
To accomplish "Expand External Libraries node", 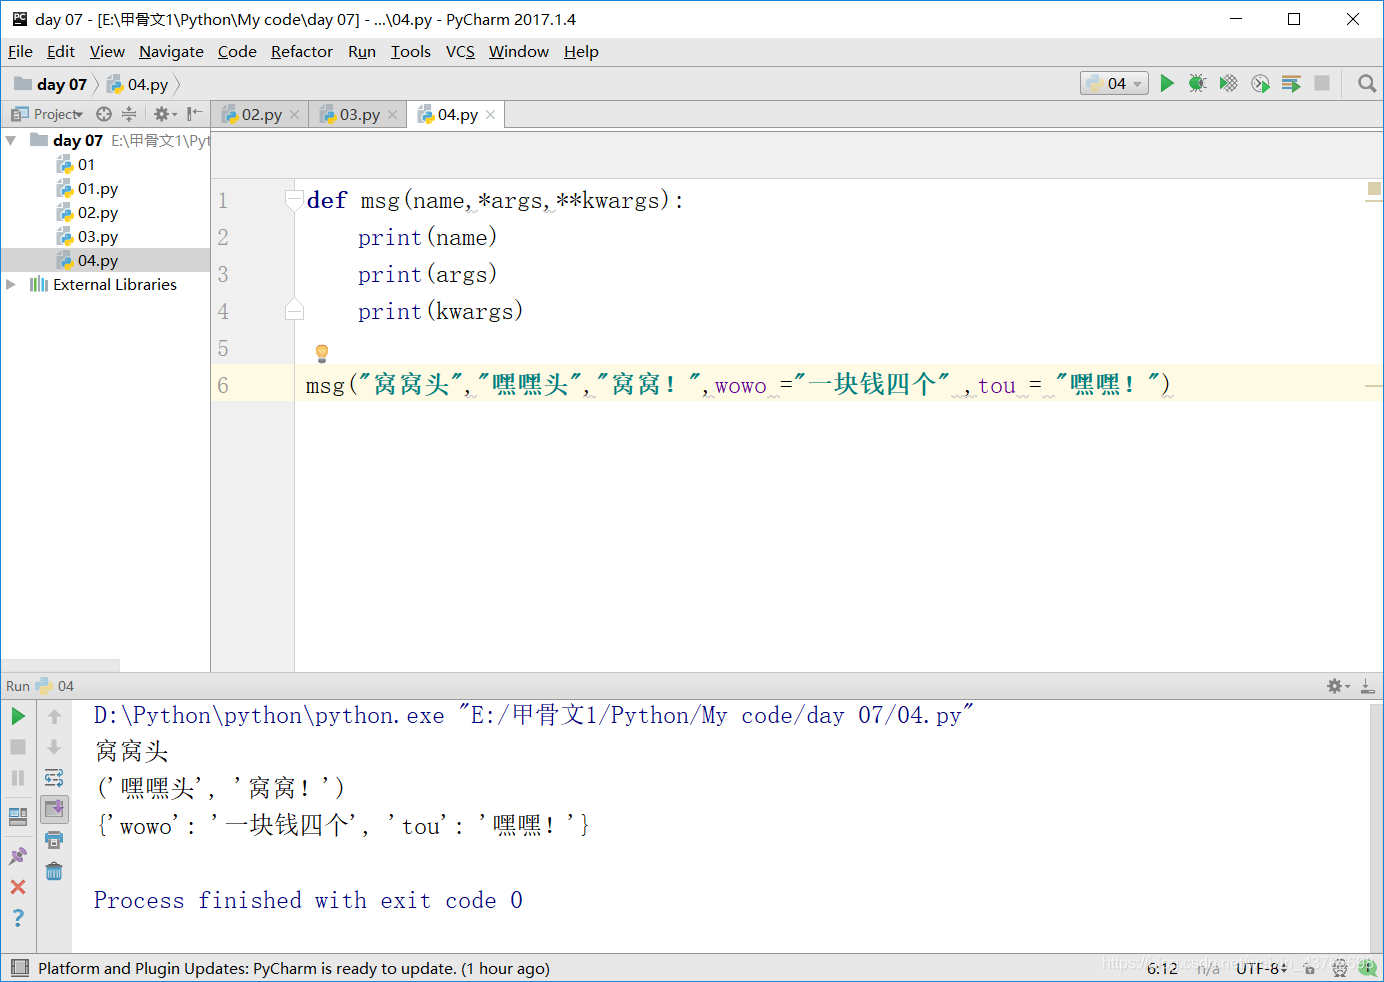I will [11, 285].
